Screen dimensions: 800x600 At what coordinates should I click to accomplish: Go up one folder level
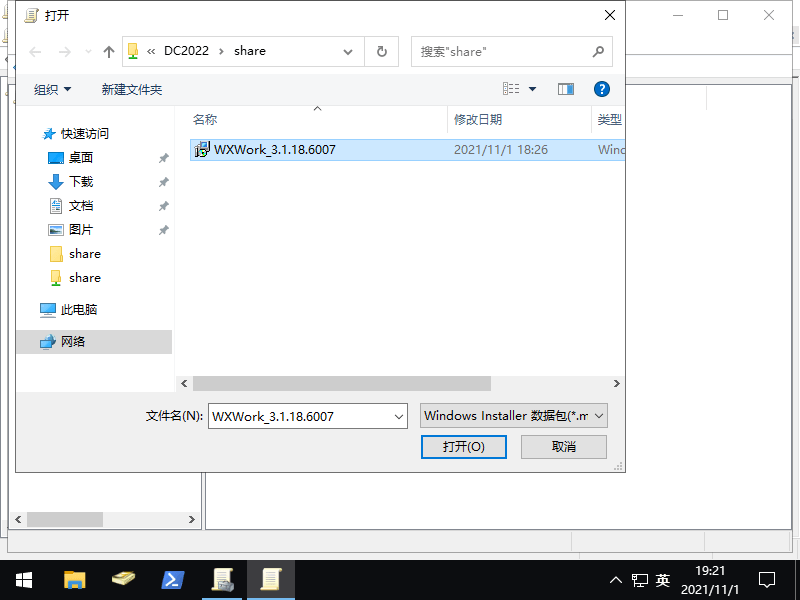(109, 52)
